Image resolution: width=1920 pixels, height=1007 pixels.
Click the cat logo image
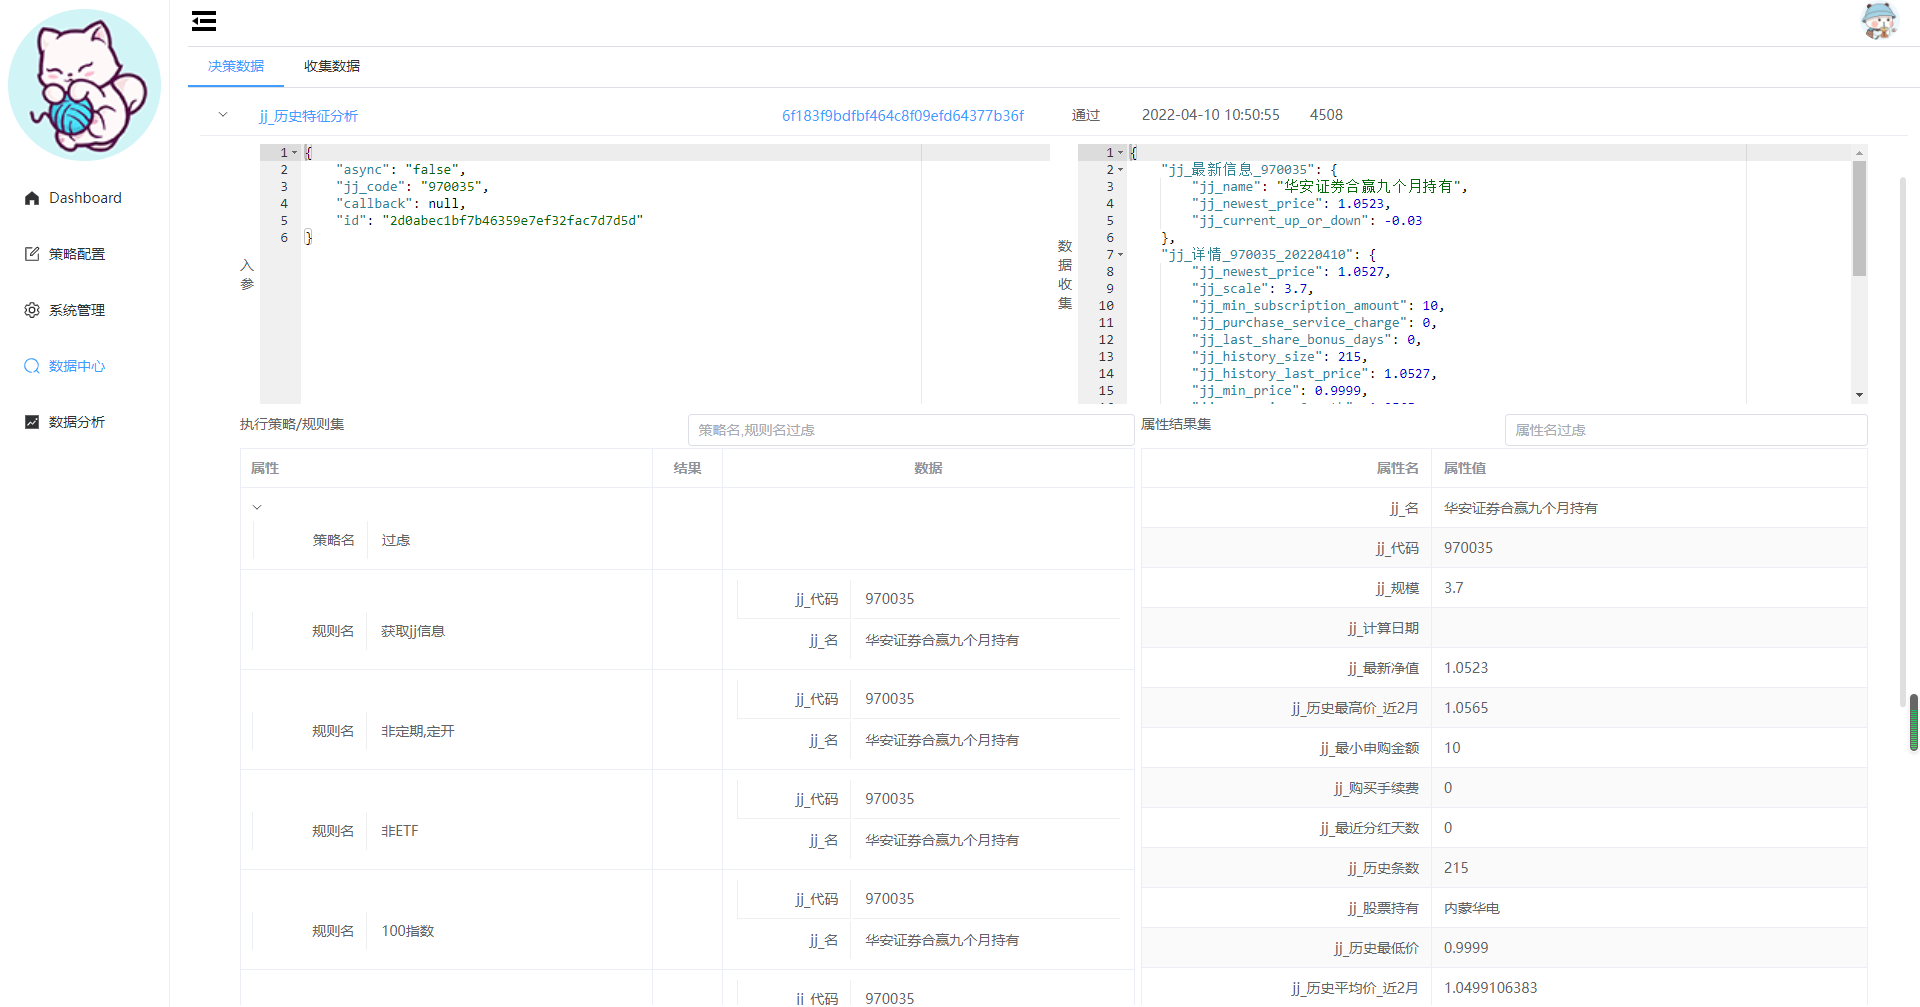tap(84, 85)
